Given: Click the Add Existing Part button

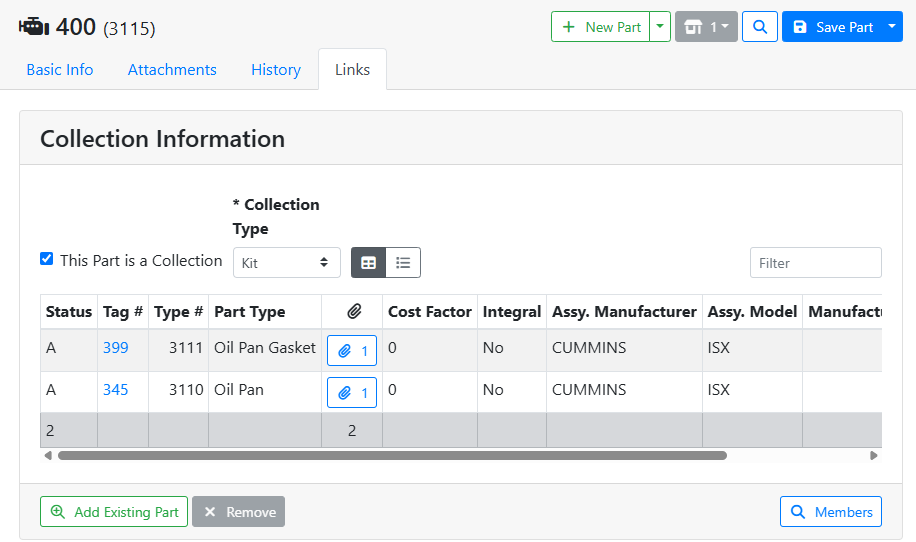Looking at the screenshot, I should point(114,512).
